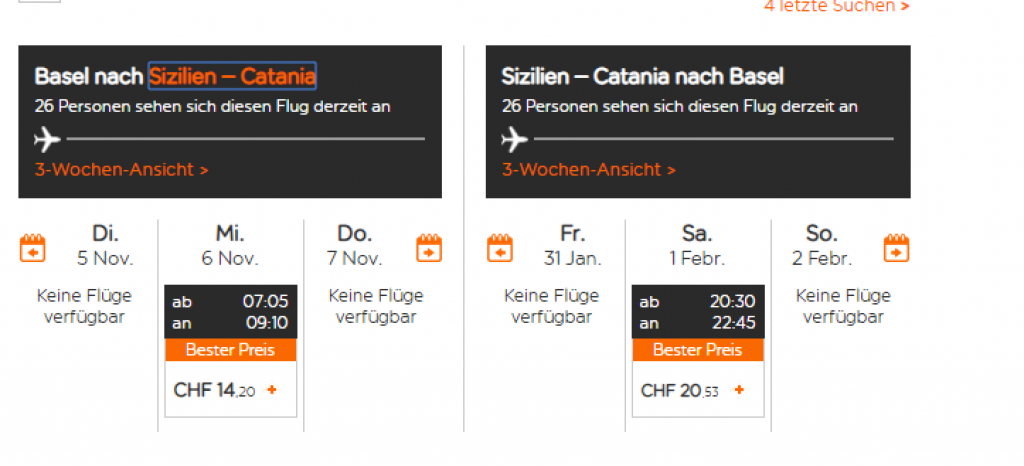The width and height of the screenshot is (1024, 466).
Task: Select the 20:30 return flight times
Action: [x=697, y=311]
